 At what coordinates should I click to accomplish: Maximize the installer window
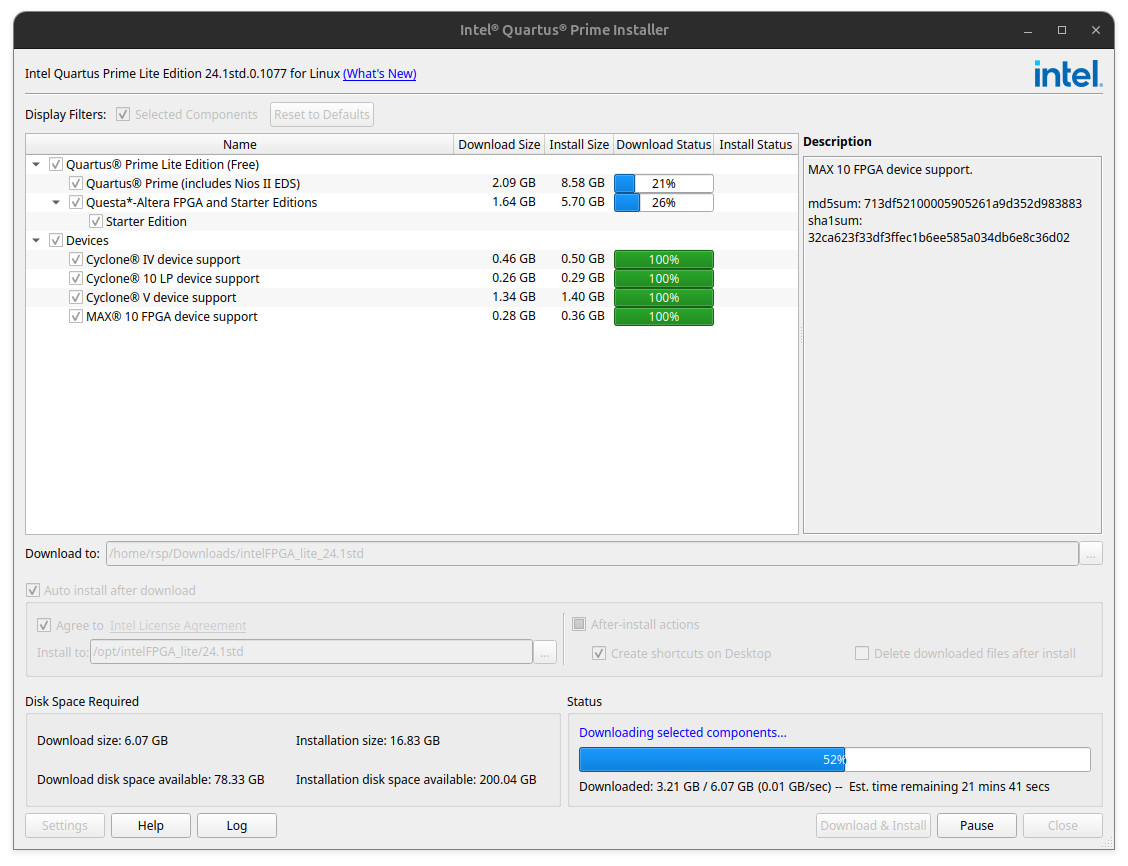tap(1062, 30)
